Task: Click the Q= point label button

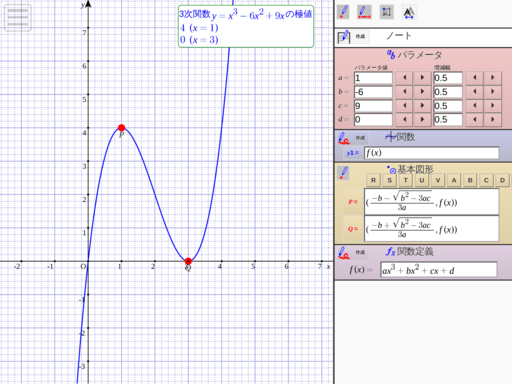Action: (353, 229)
